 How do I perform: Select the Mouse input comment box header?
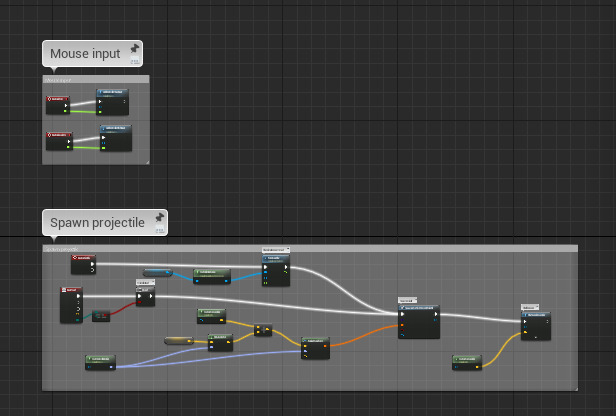click(x=95, y=79)
